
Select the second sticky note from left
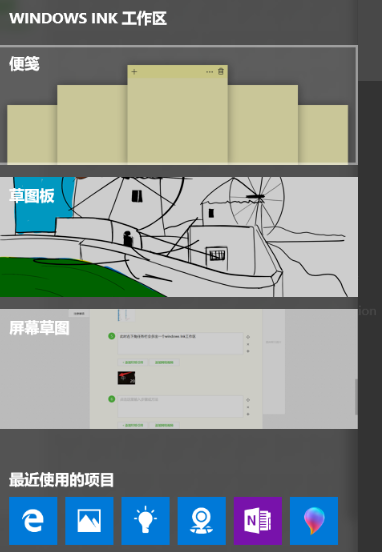pos(92,124)
